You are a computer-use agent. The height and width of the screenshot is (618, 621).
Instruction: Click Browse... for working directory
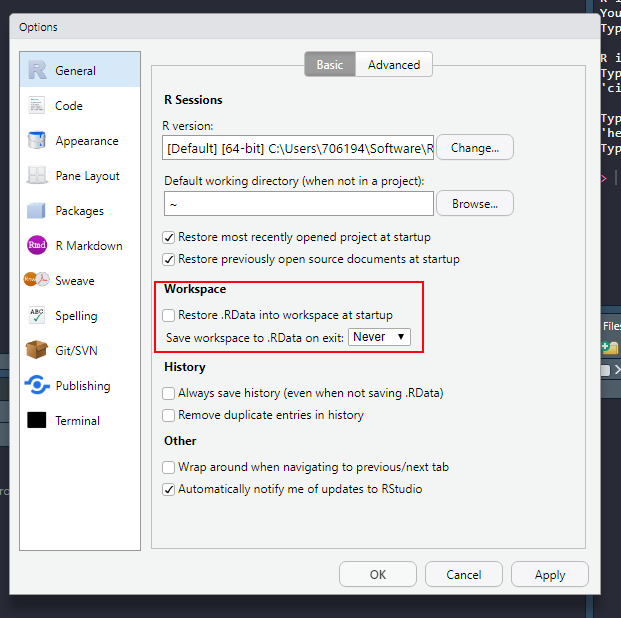coord(475,203)
